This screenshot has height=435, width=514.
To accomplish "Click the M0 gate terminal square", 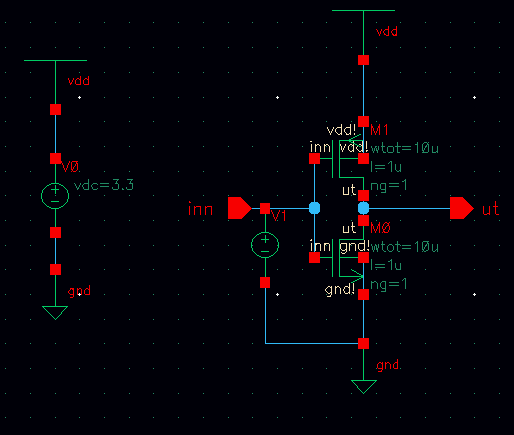I will (314, 257).
